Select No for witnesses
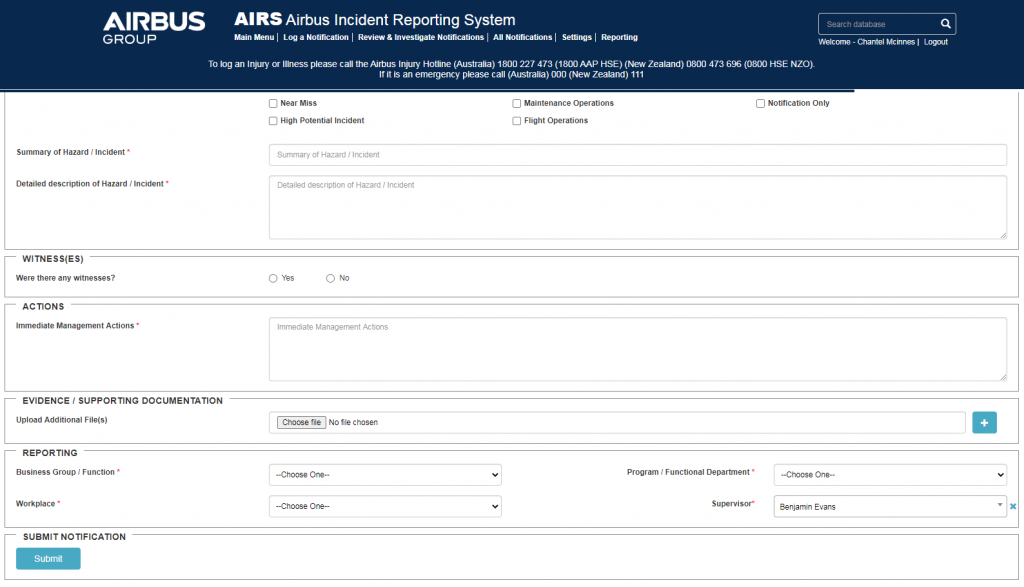 pos(331,278)
